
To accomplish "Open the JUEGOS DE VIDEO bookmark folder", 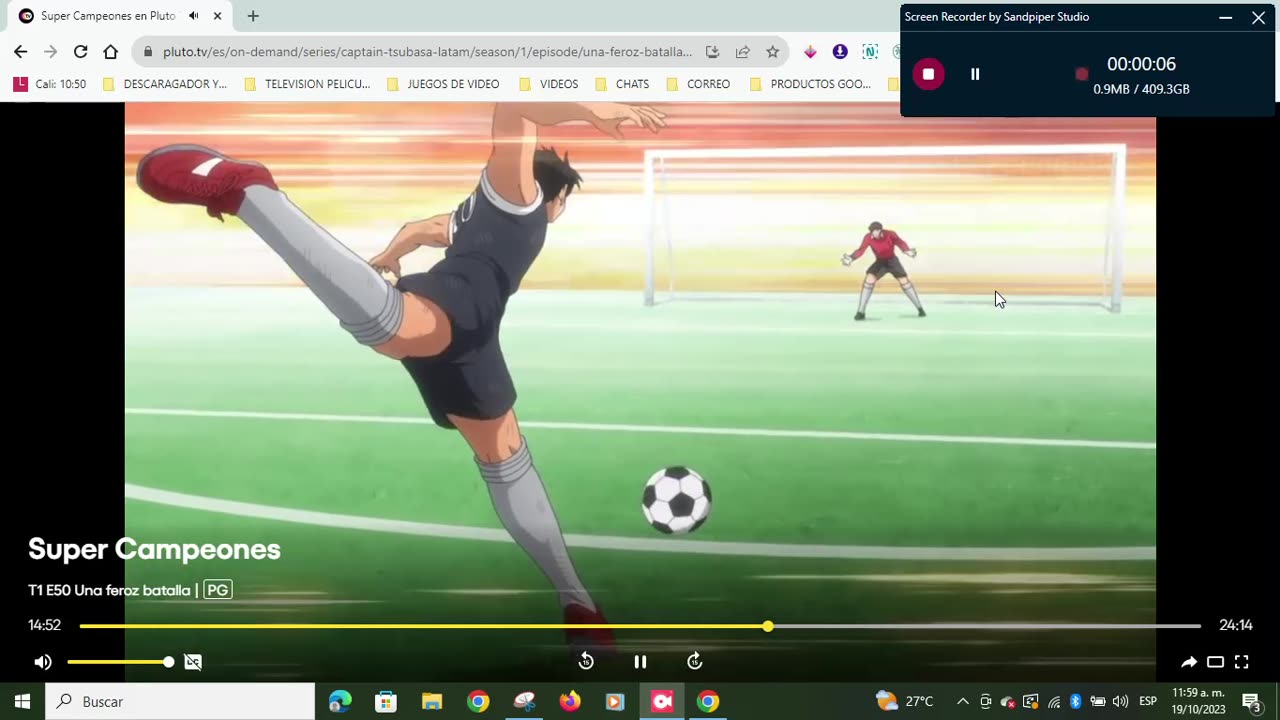I will tap(443, 84).
